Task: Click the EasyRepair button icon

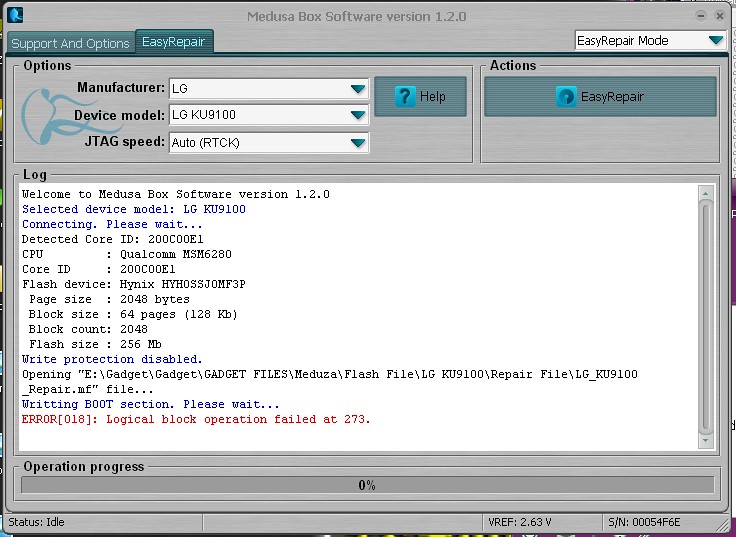Action: point(566,97)
